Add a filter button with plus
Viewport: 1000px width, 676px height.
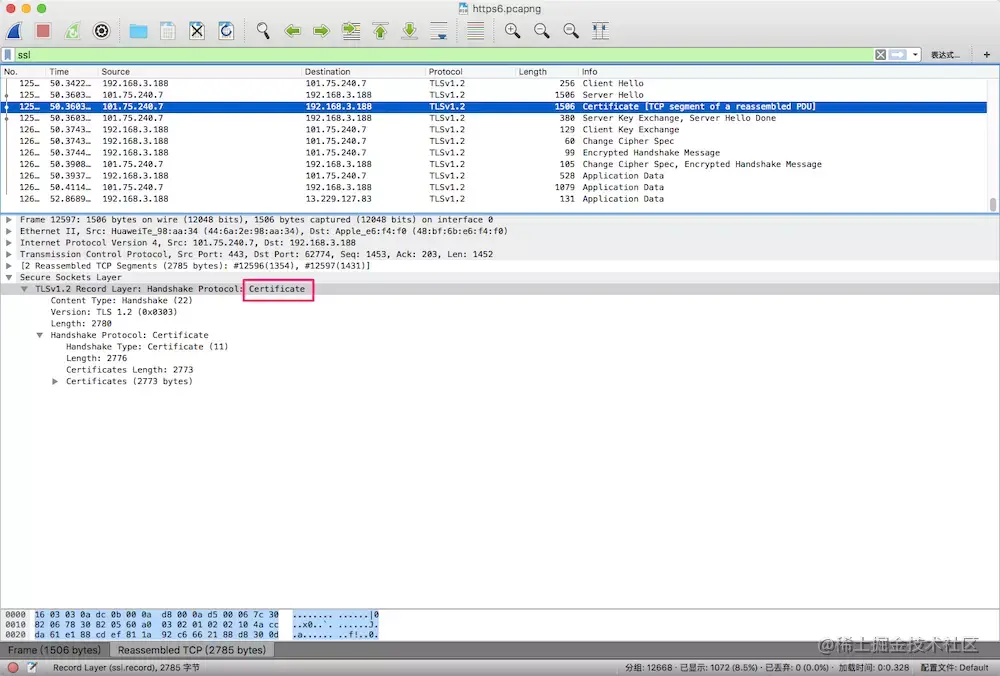[x=987, y=55]
